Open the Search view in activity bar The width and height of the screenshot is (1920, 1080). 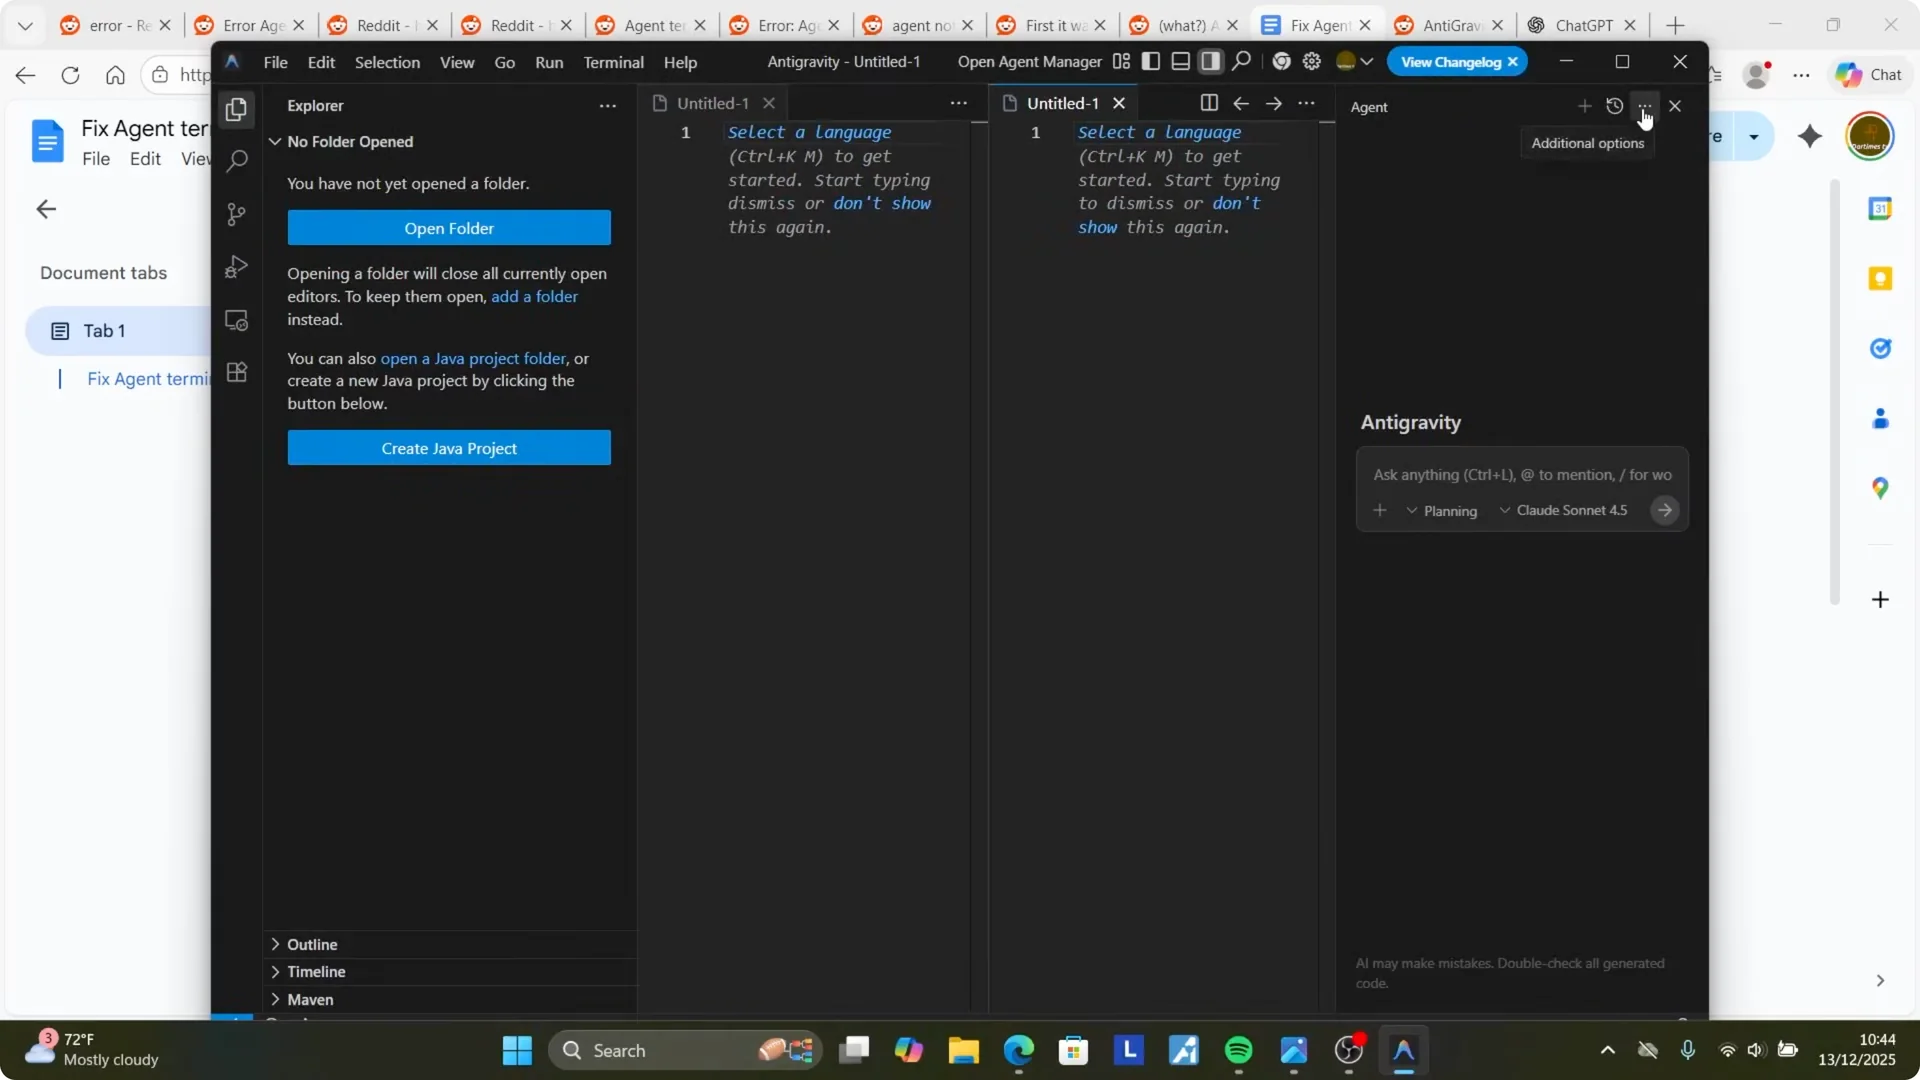pos(236,161)
